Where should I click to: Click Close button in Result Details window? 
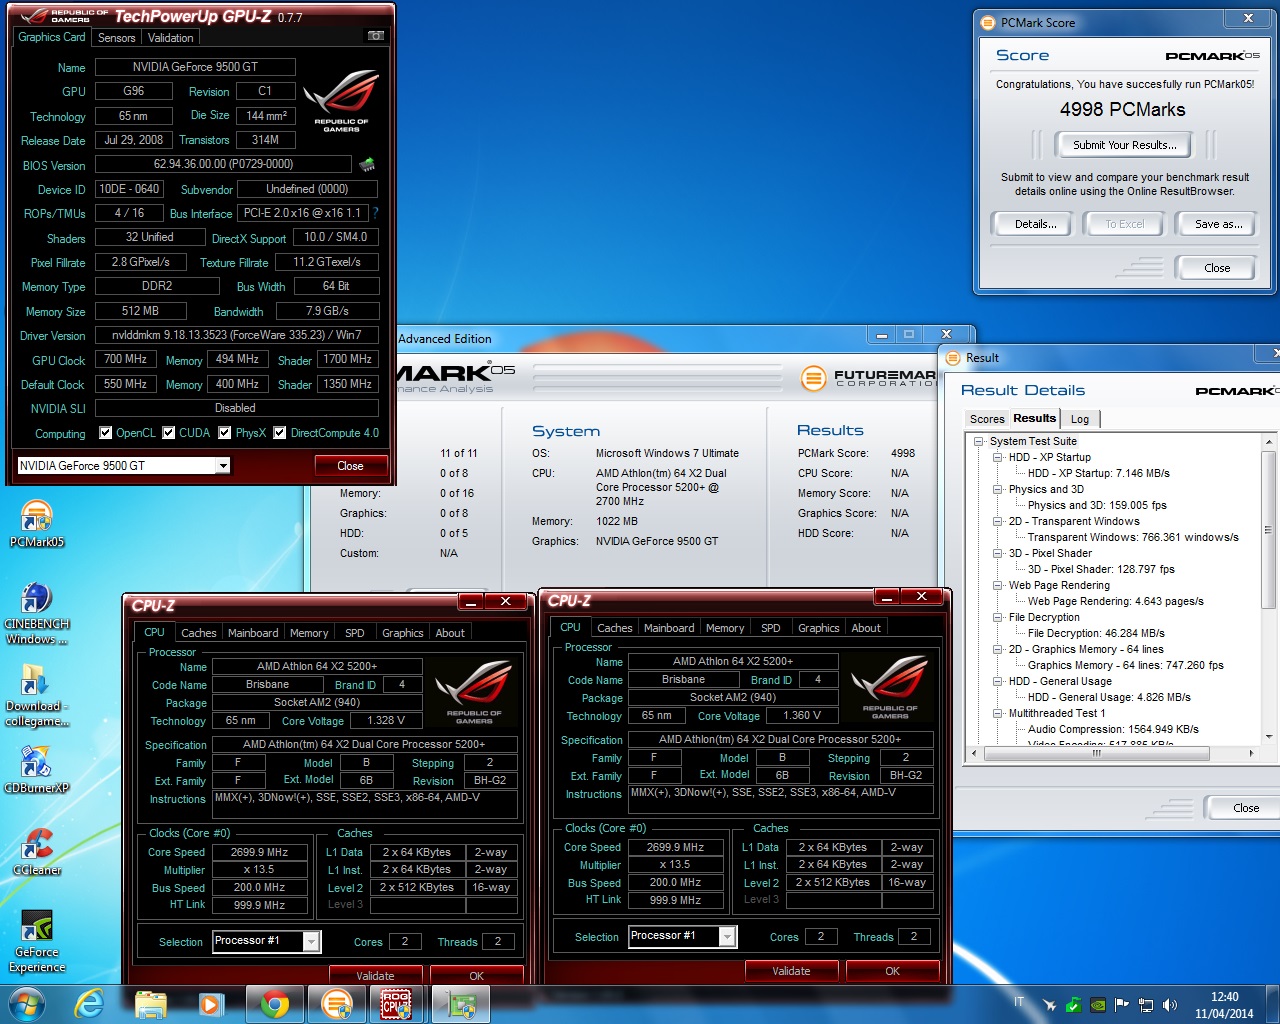pos(1245,807)
